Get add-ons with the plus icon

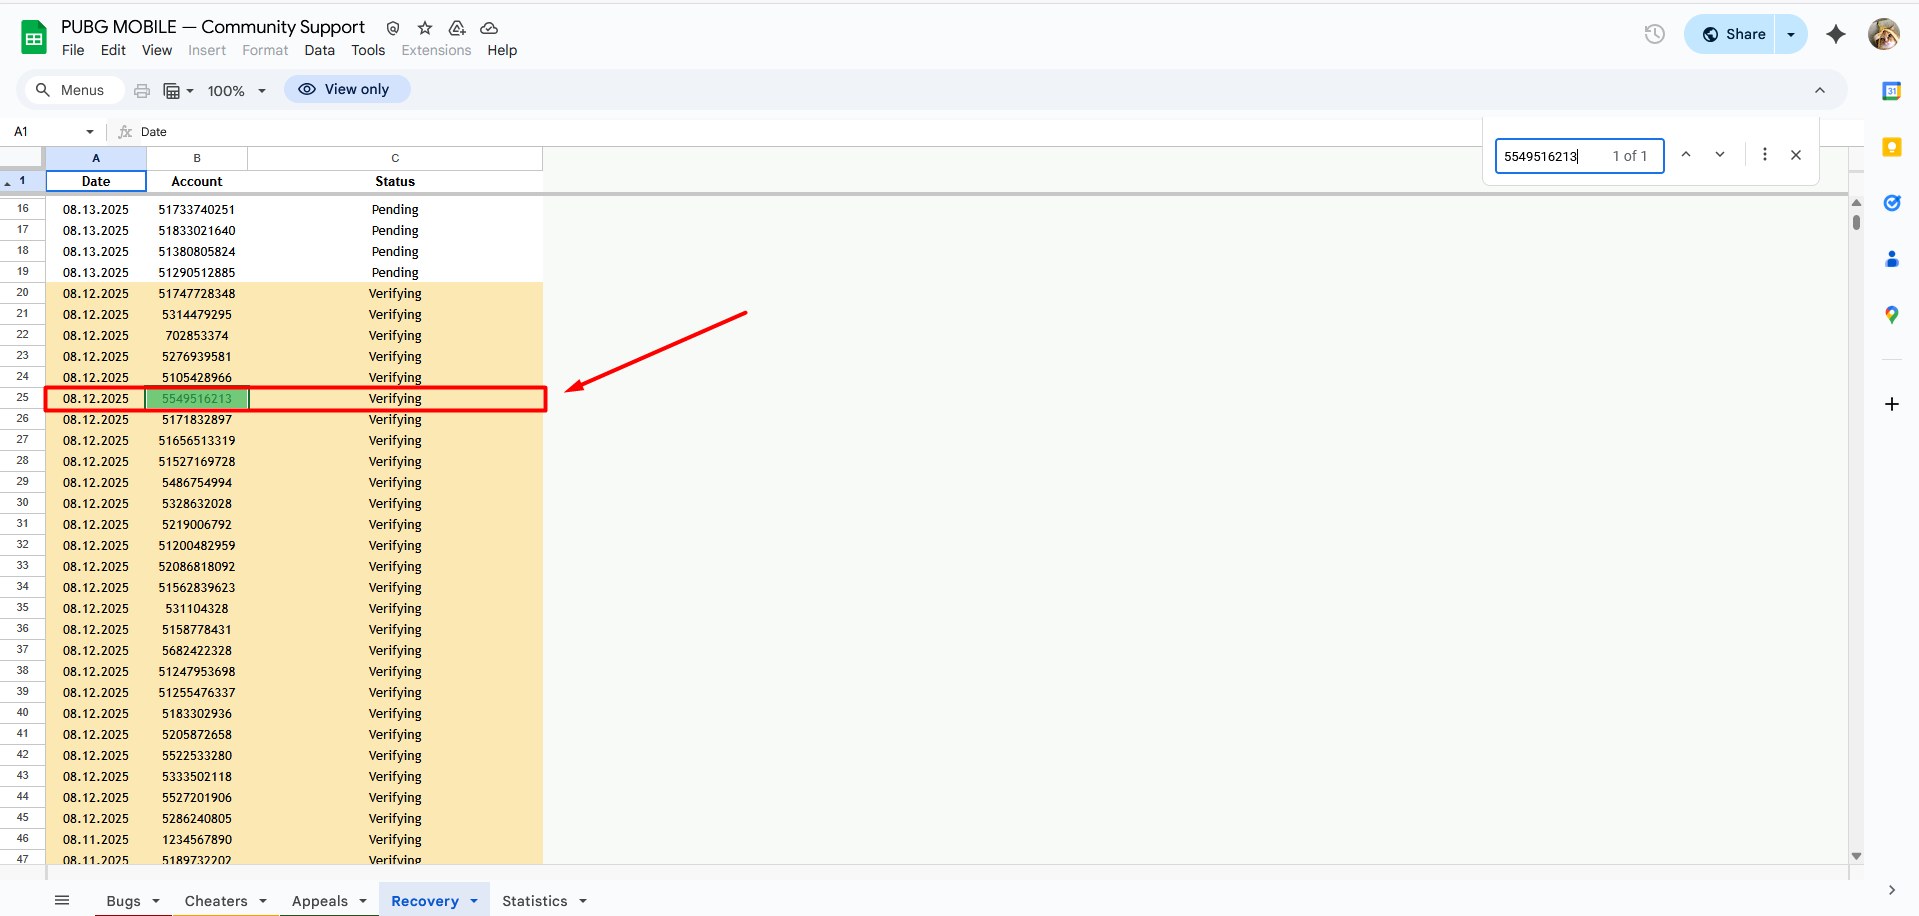pyautogui.click(x=1892, y=404)
